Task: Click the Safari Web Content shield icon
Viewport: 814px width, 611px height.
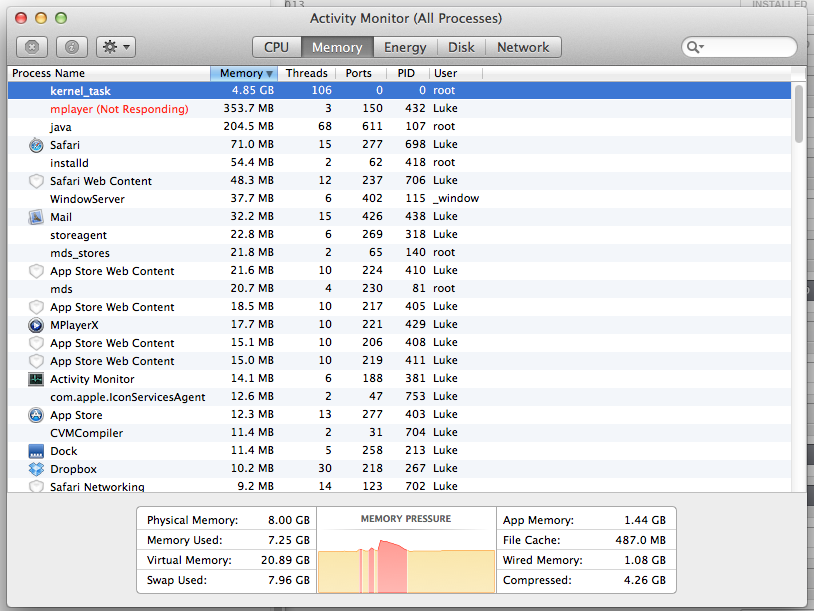Action: pyautogui.click(x=36, y=181)
